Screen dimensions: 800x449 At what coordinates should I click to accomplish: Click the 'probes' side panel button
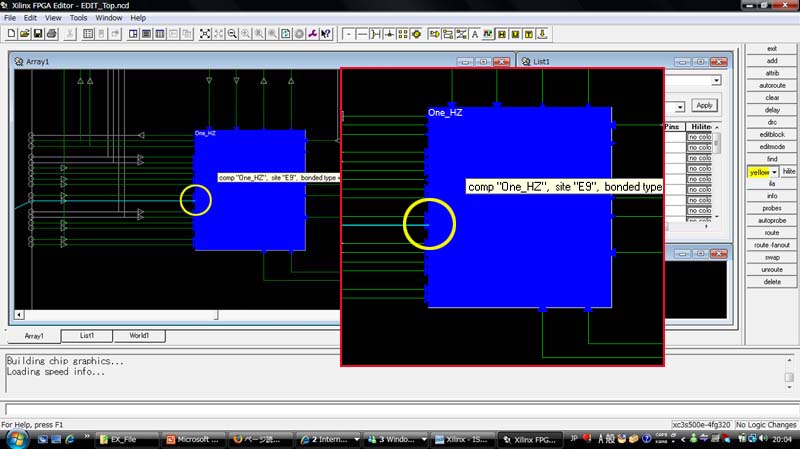771,208
